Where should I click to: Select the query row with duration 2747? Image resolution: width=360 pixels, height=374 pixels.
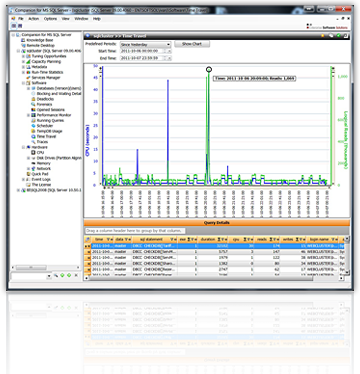[x=215, y=269]
